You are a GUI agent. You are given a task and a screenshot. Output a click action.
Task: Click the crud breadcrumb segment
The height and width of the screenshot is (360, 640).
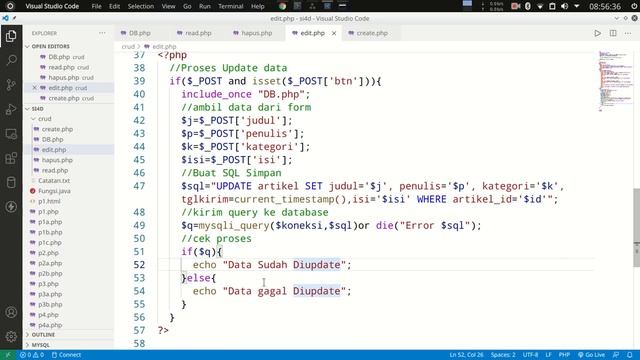click(x=128, y=47)
